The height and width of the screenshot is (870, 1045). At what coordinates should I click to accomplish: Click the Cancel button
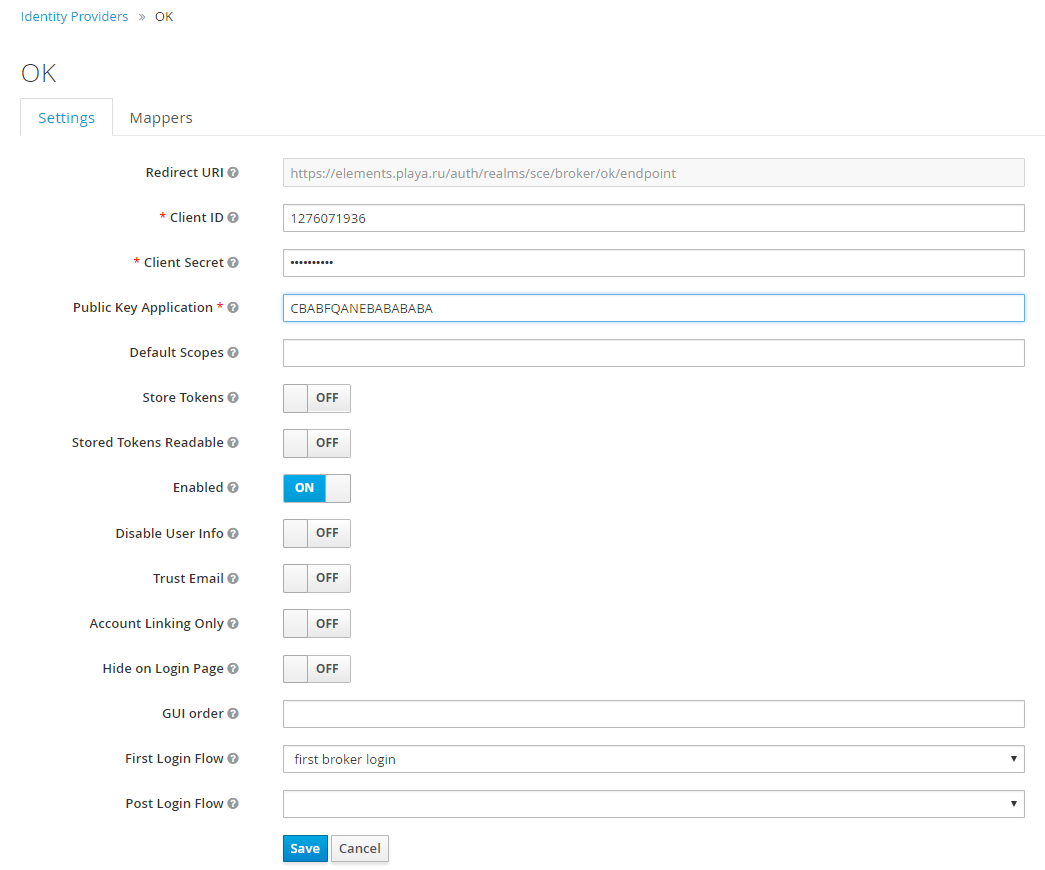(359, 849)
